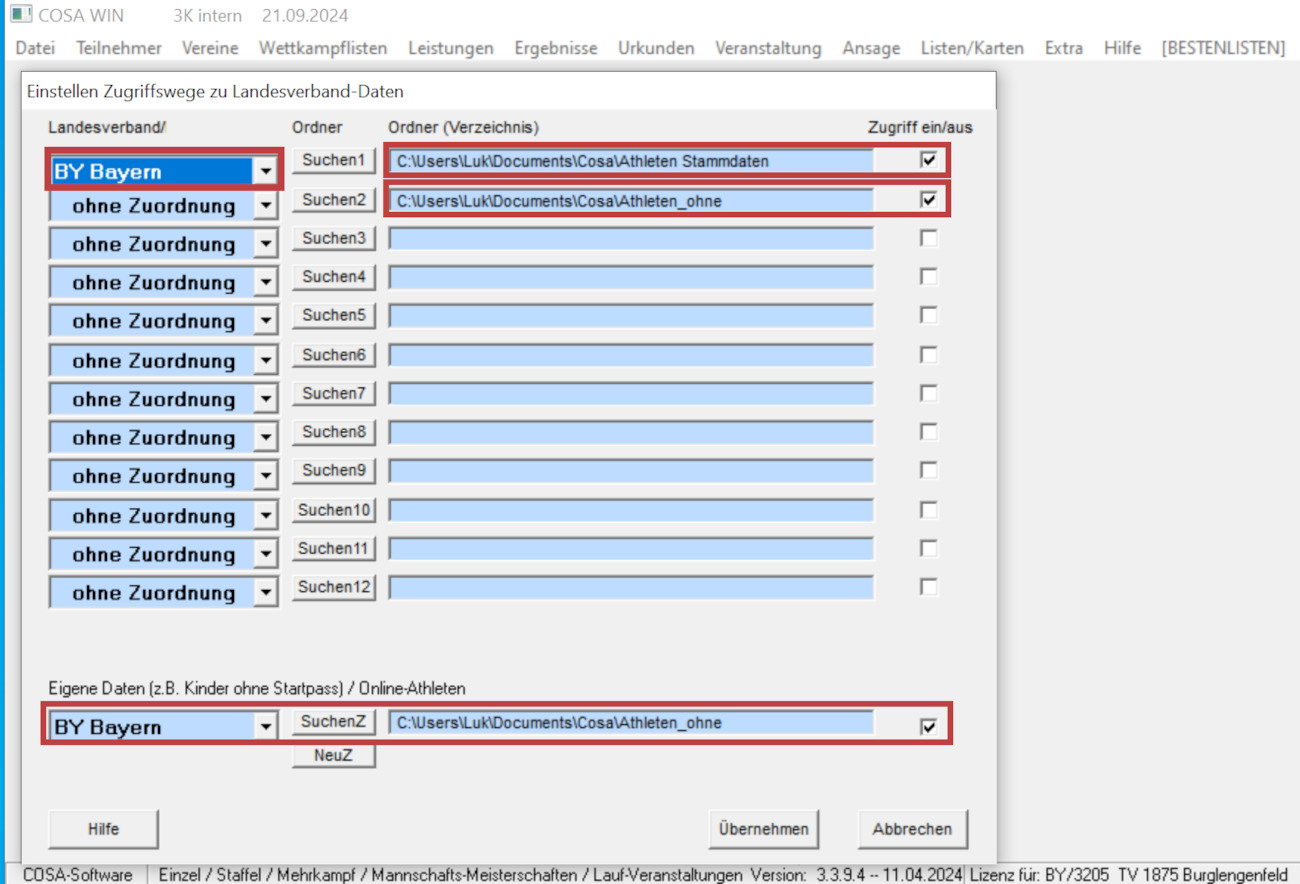1300x884 pixels.
Task: Confirm settings with the Übernehmen button
Action: pos(764,829)
